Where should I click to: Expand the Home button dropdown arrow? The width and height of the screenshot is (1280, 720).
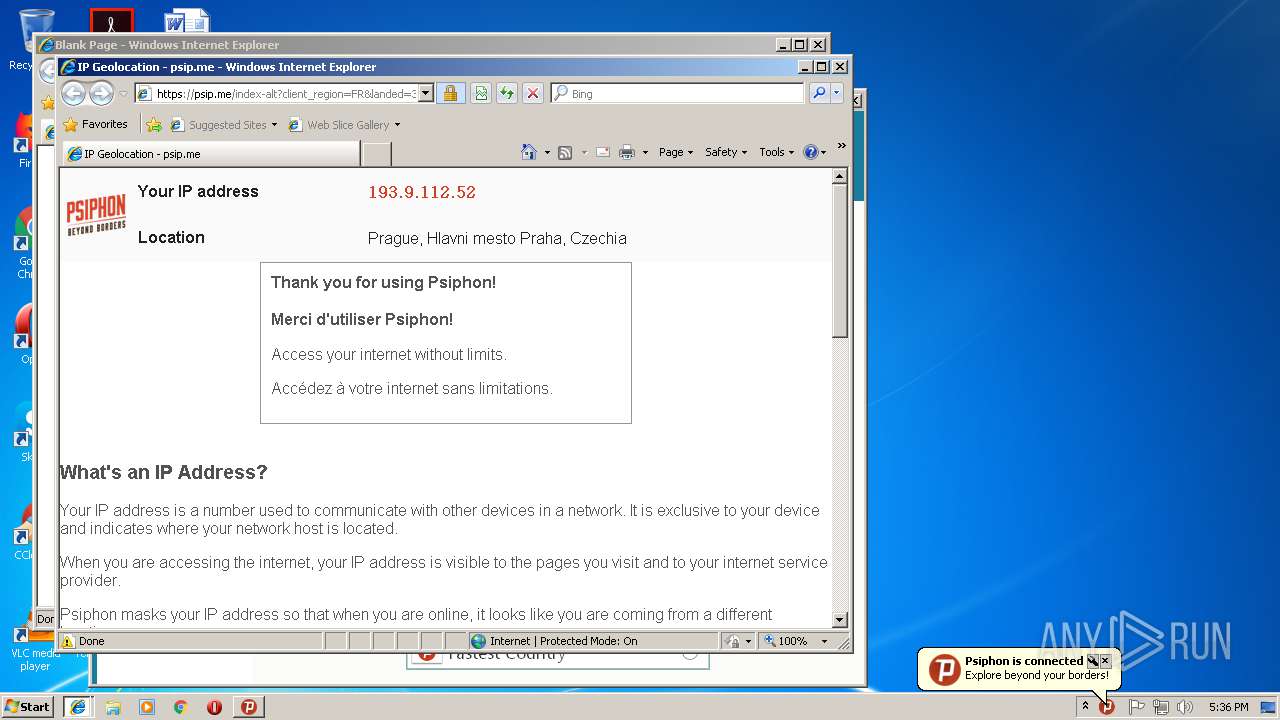pyautogui.click(x=547, y=153)
